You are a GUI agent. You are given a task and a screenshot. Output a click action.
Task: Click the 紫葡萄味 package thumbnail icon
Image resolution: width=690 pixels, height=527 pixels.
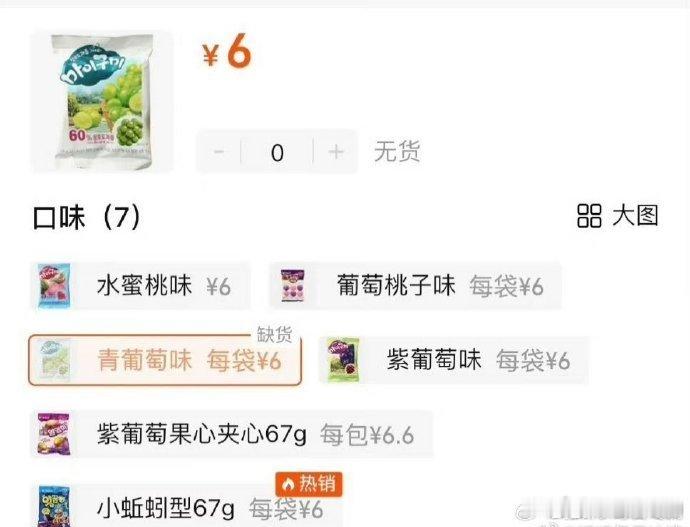click(x=344, y=360)
